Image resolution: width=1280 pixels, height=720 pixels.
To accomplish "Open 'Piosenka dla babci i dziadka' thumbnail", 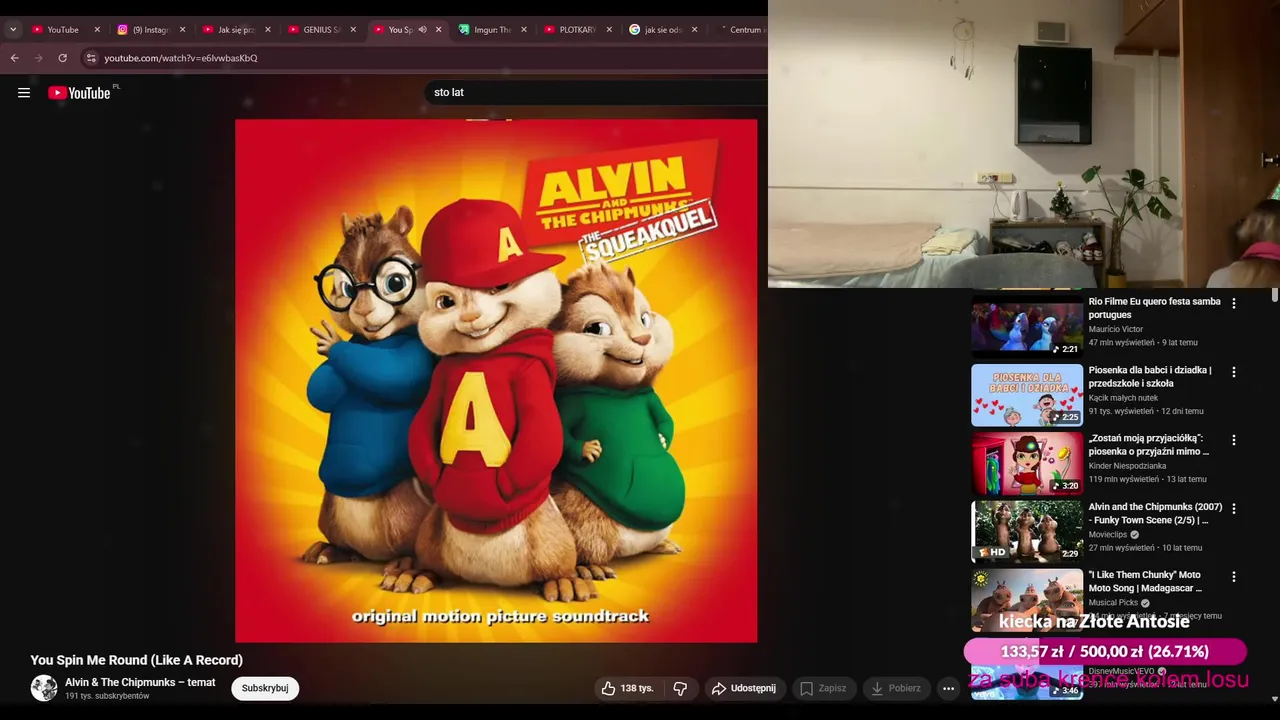I will 1027,395.
